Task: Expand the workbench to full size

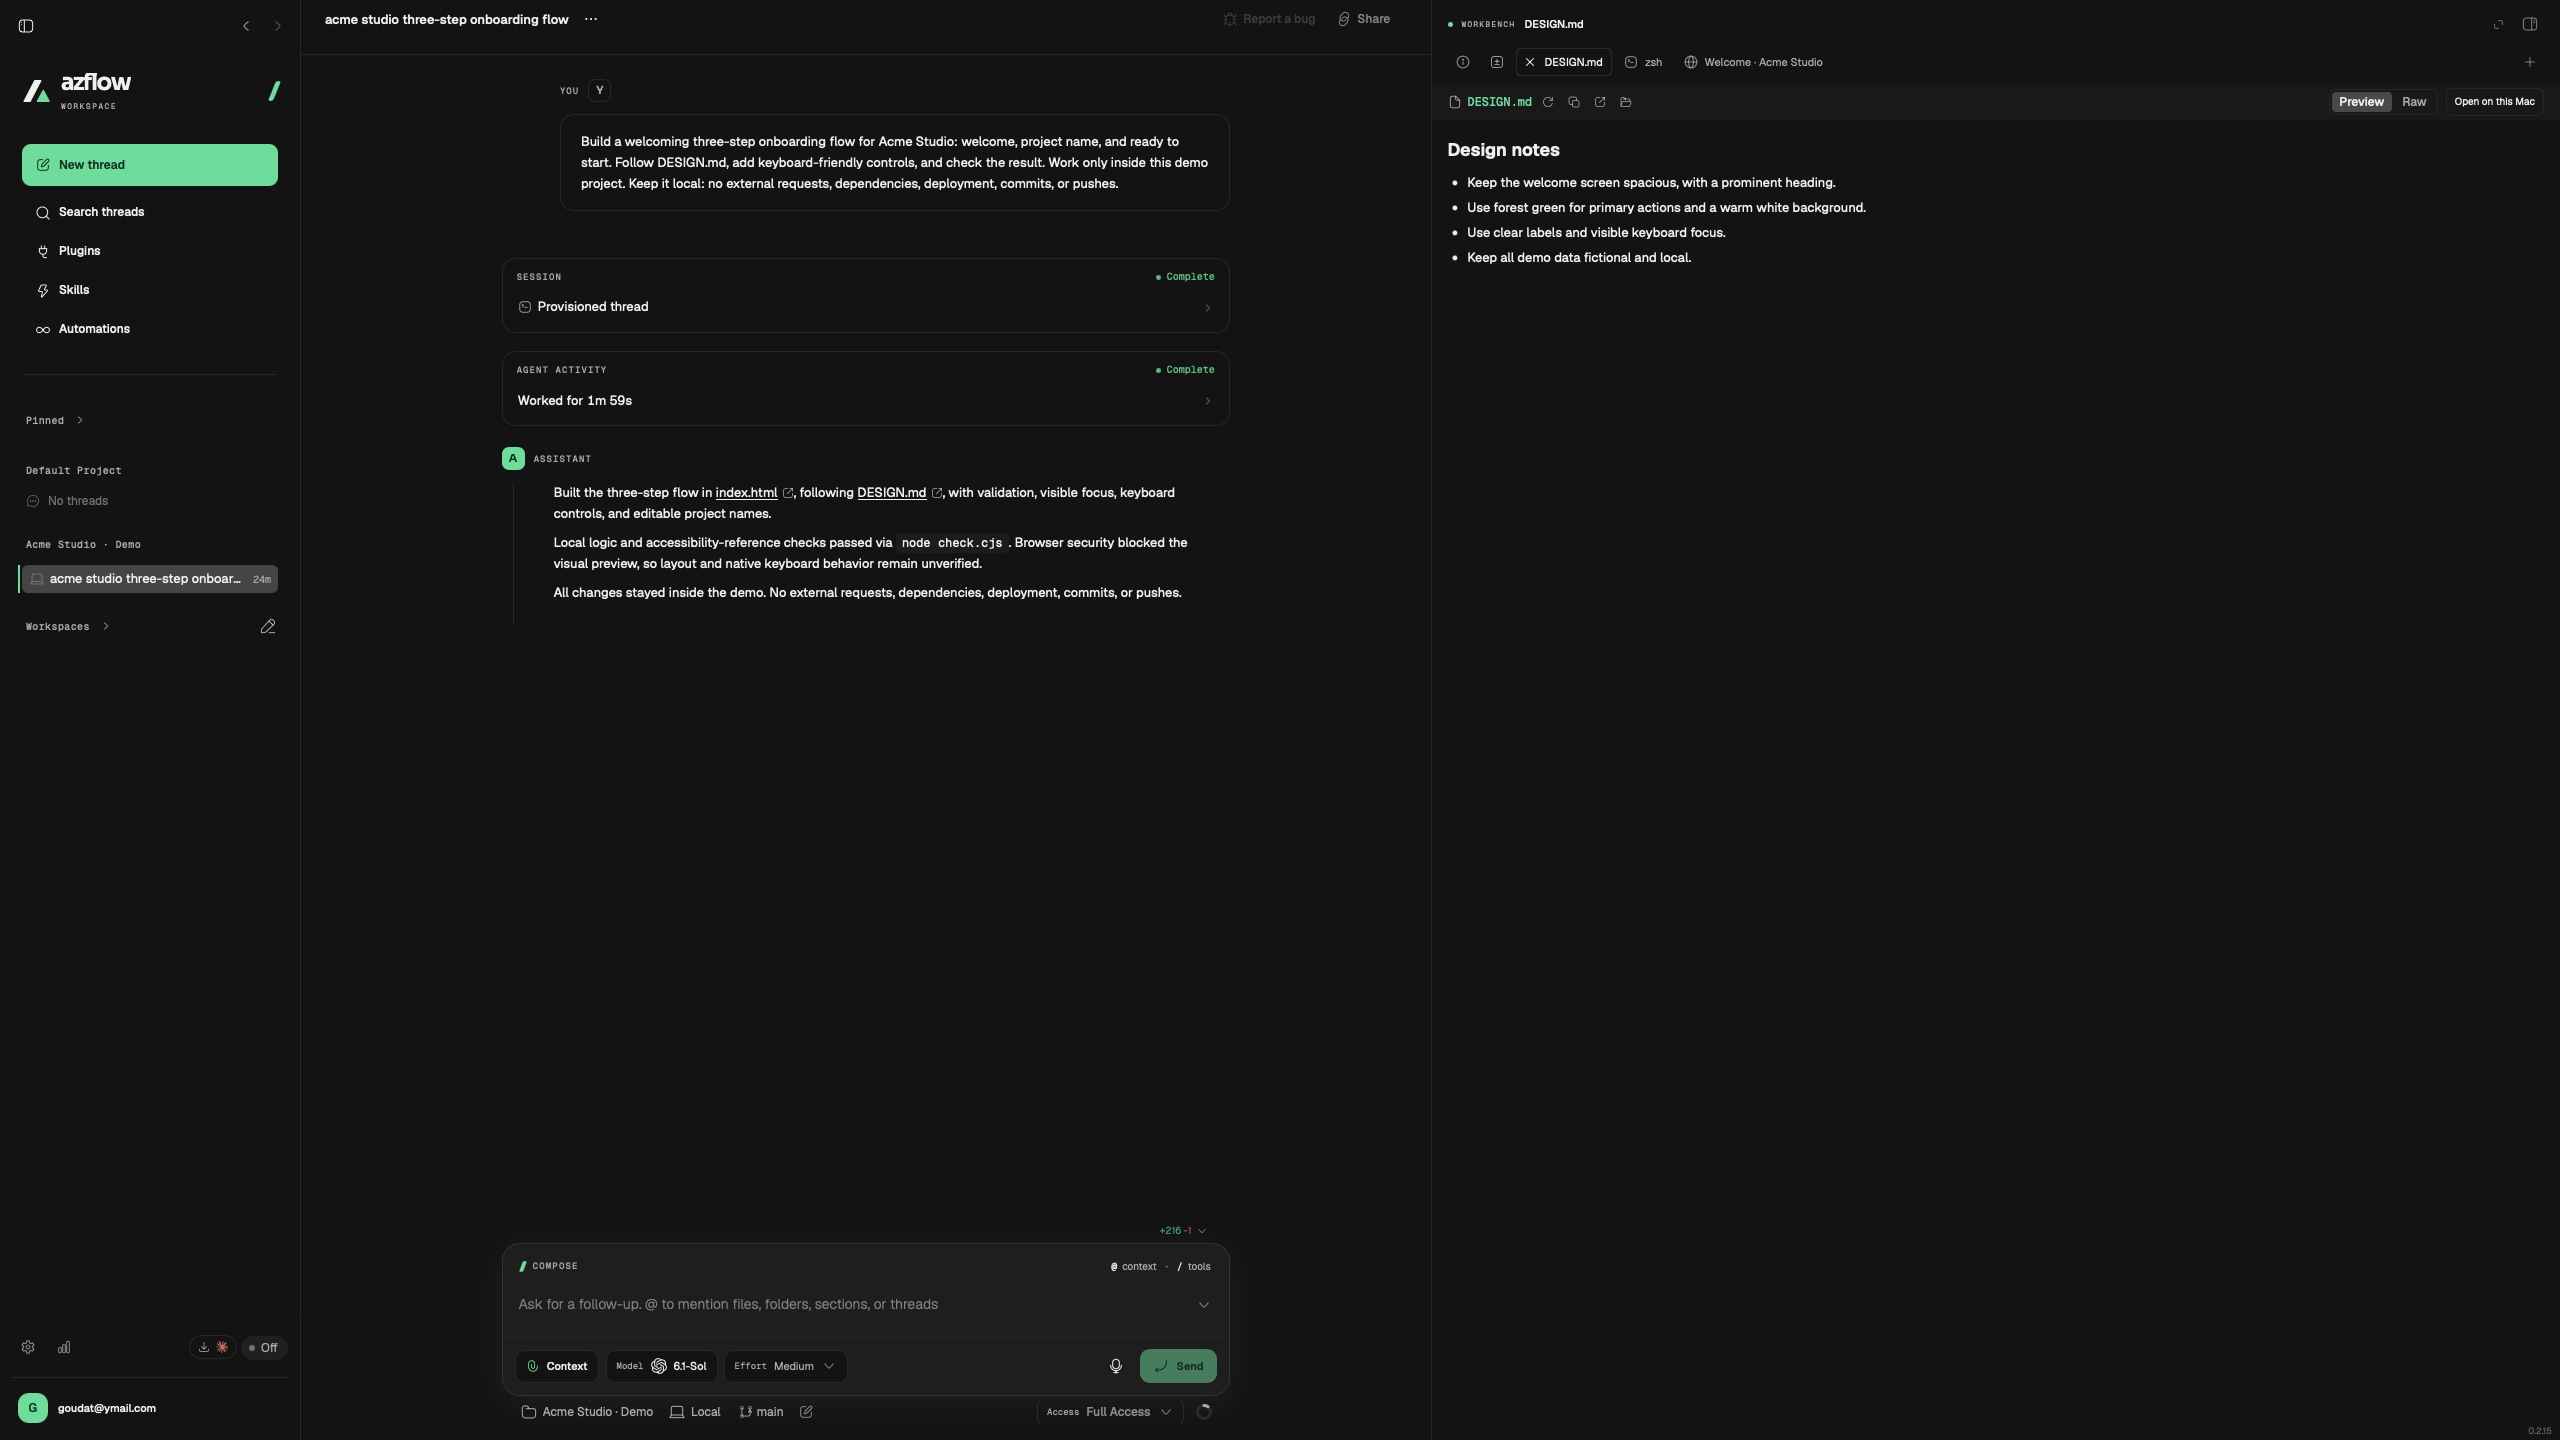Action: coord(2498,25)
